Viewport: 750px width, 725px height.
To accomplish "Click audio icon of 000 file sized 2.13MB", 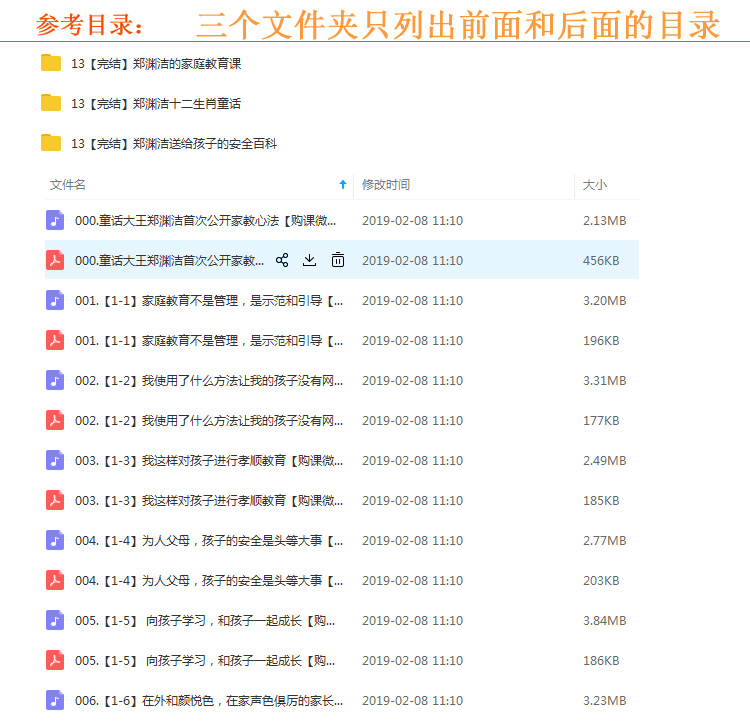I will (55, 220).
